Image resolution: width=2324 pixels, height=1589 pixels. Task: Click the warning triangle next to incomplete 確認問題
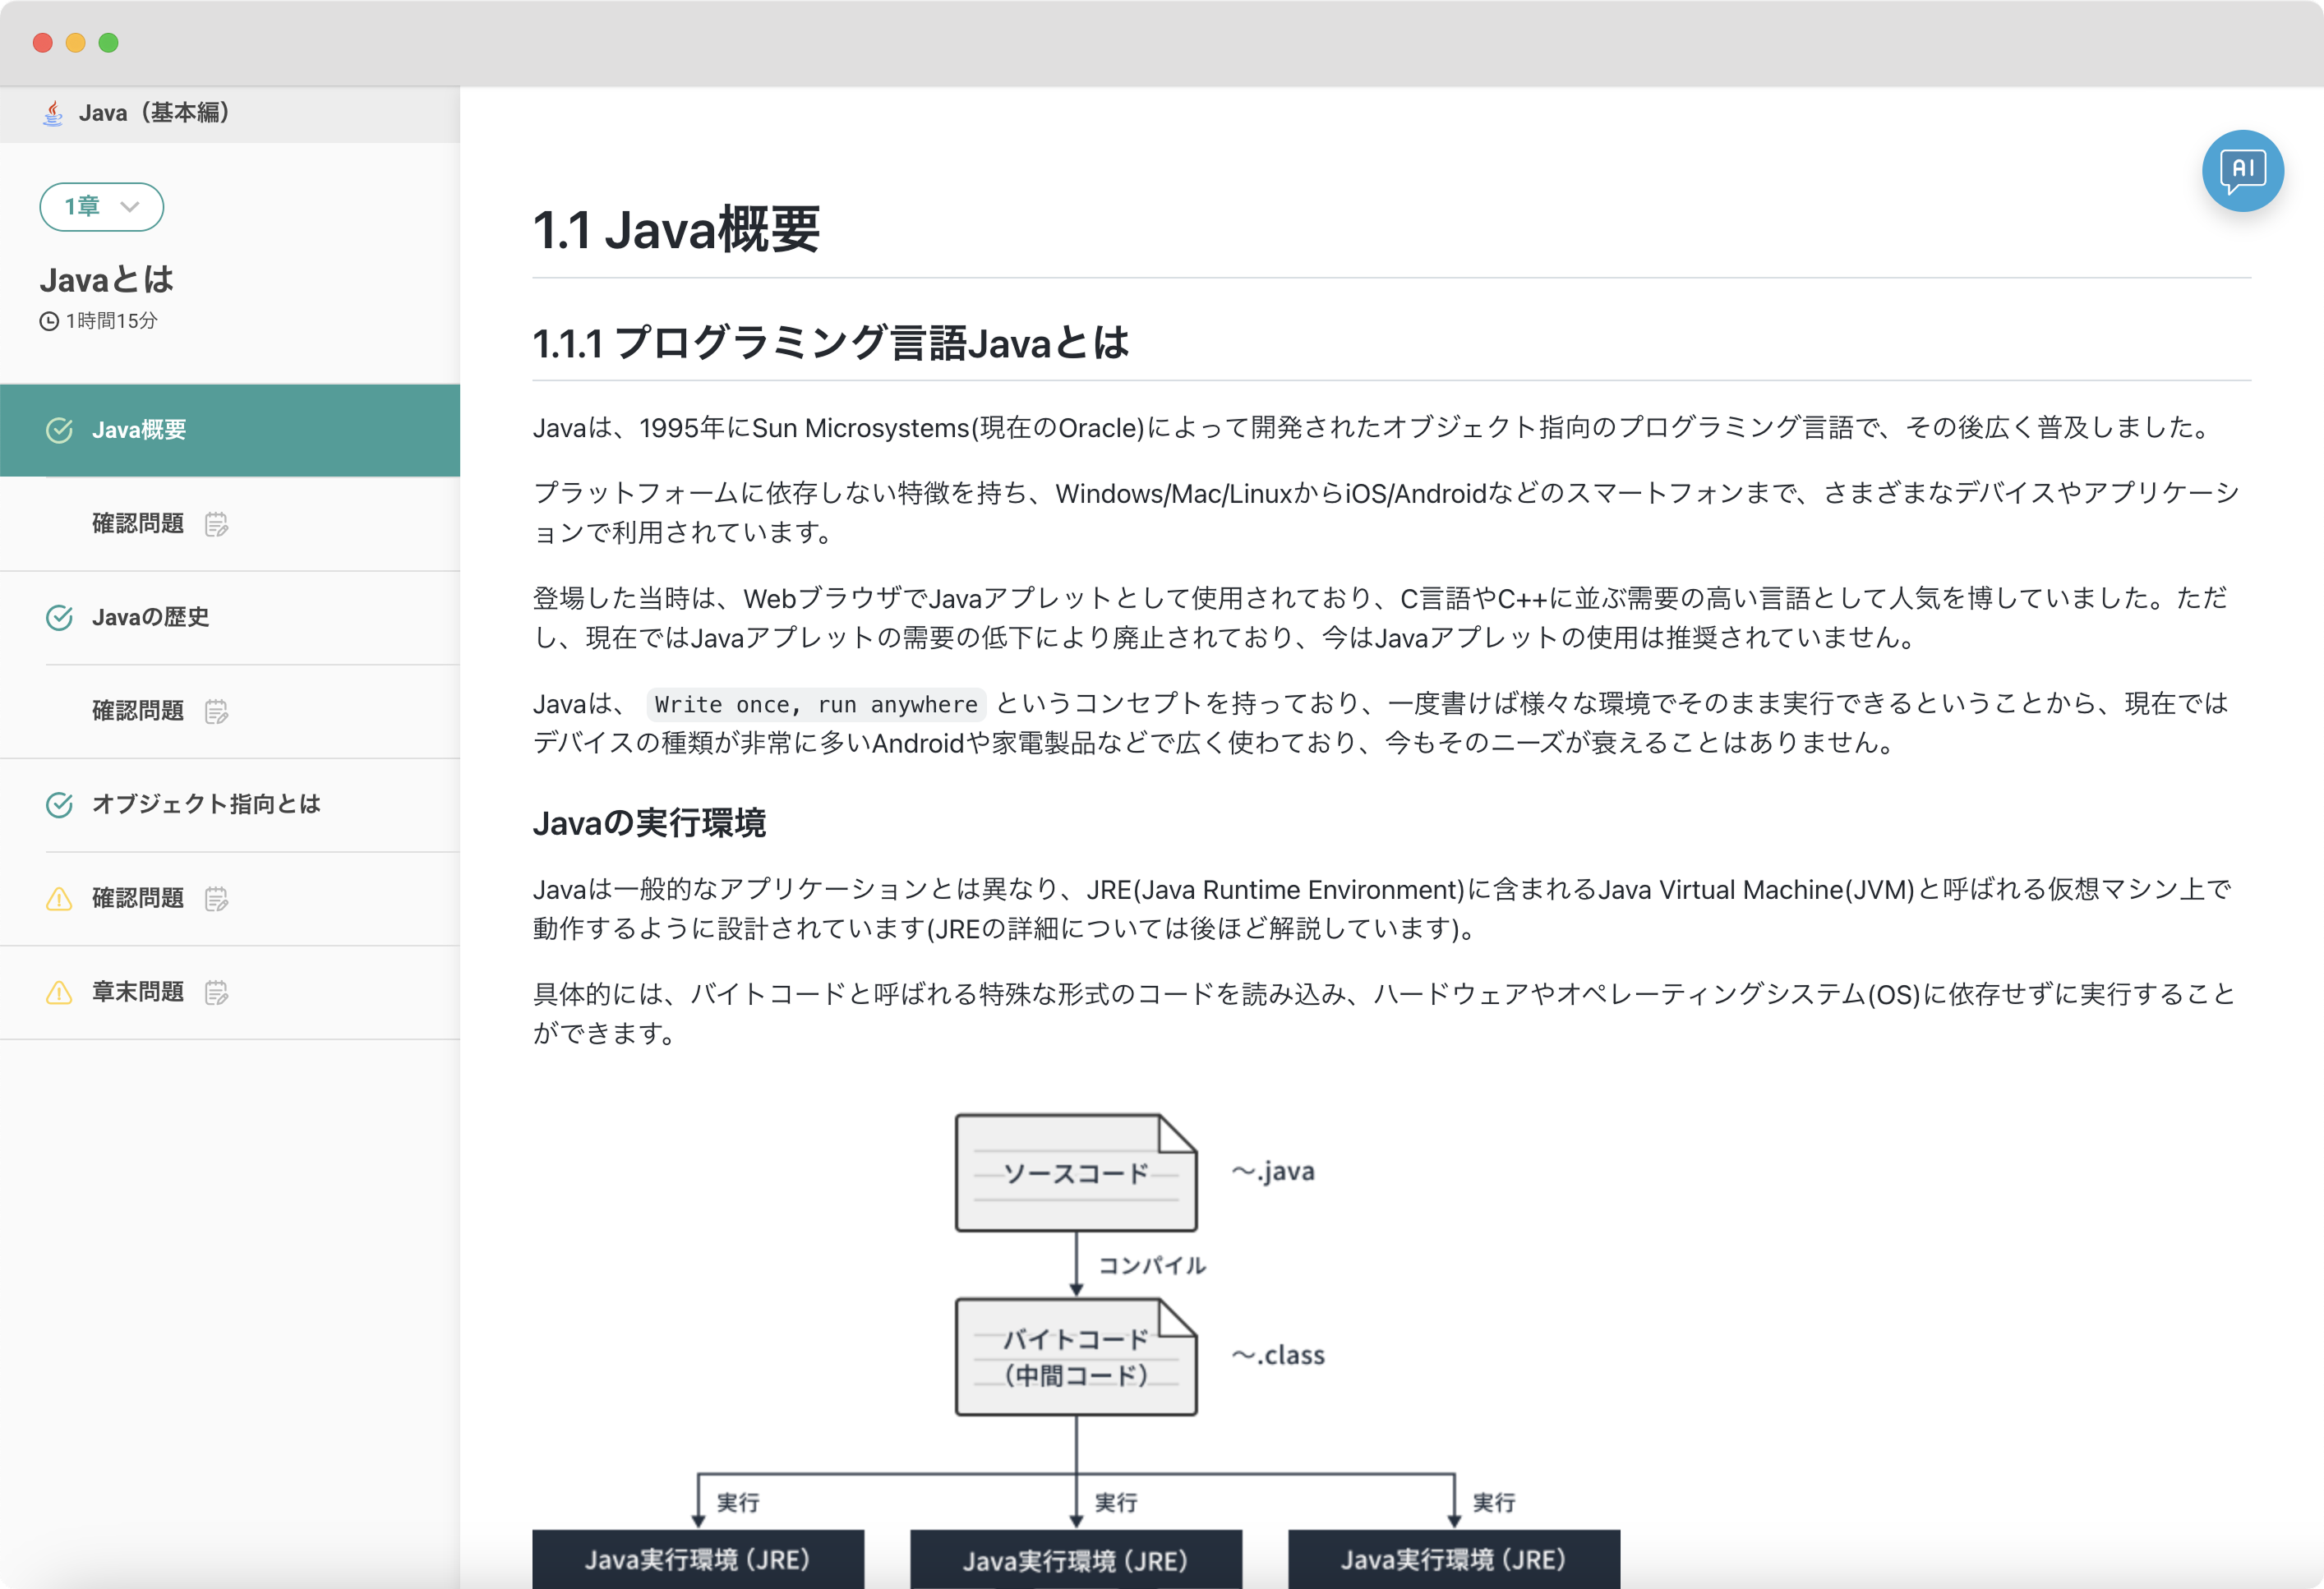pyautogui.click(x=59, y=897)
